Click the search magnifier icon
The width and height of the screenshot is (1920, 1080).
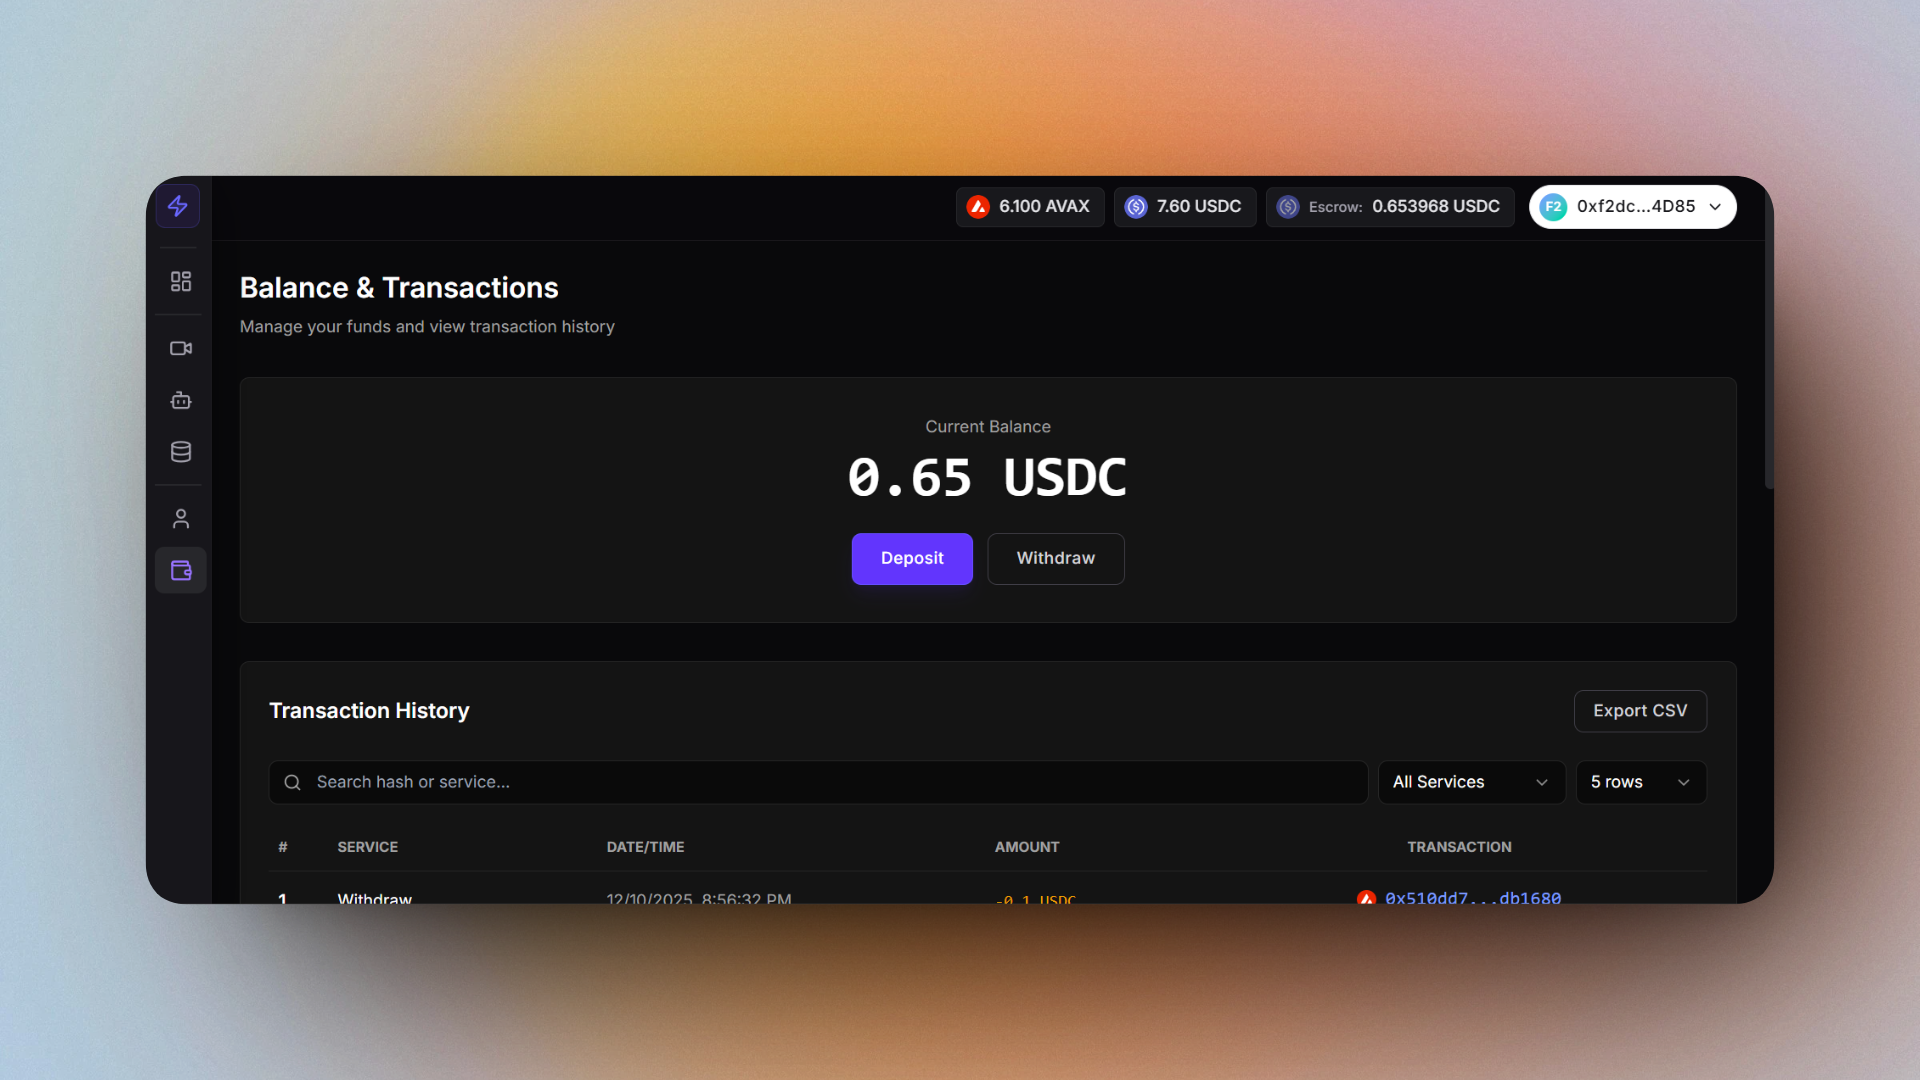click(292, 782)
